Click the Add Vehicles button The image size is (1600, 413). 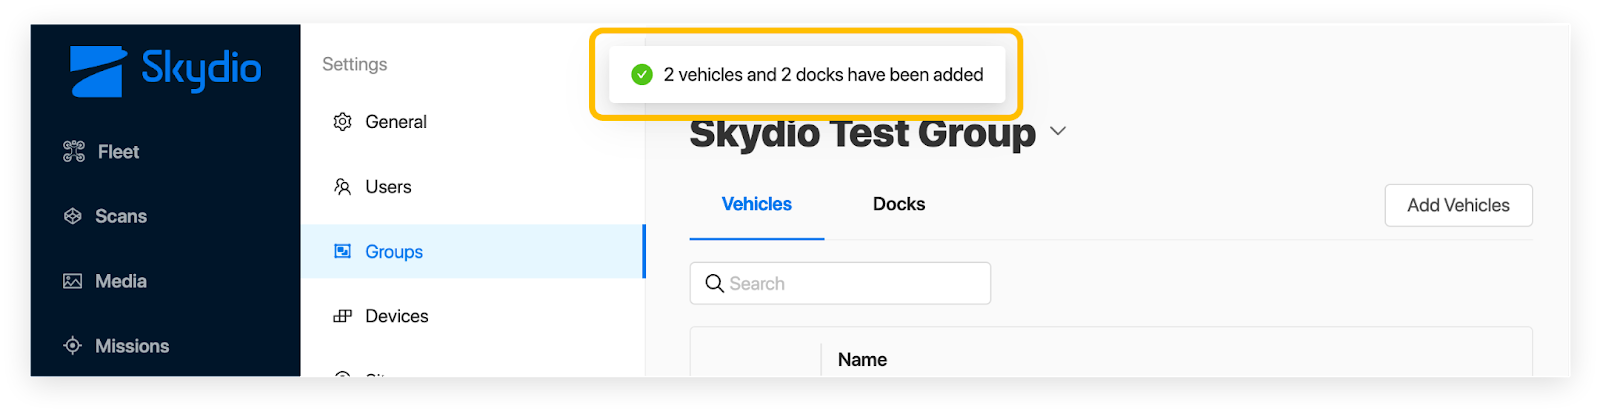1458,205
